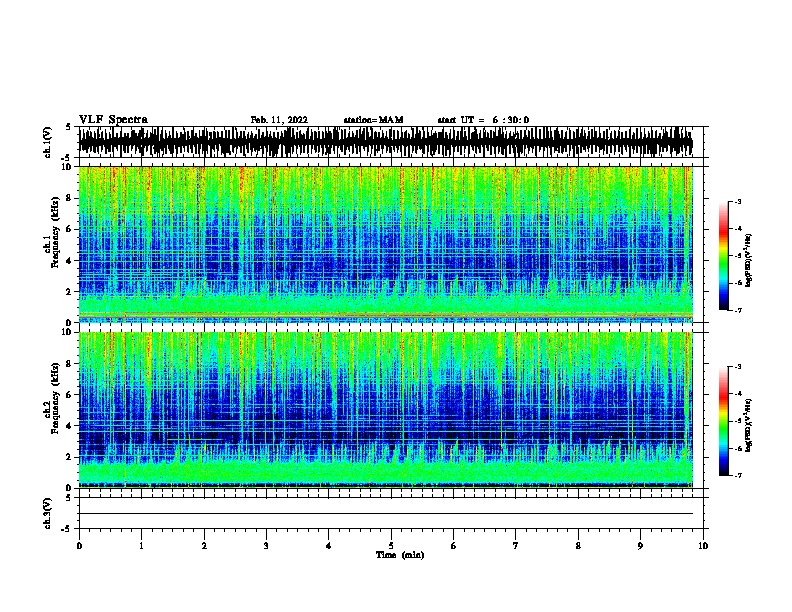The image size is (792, 612).
Task: Click the ch.2 color bar log(PSD) unit label
Action: pyautogui.click(x=749, y=425)
